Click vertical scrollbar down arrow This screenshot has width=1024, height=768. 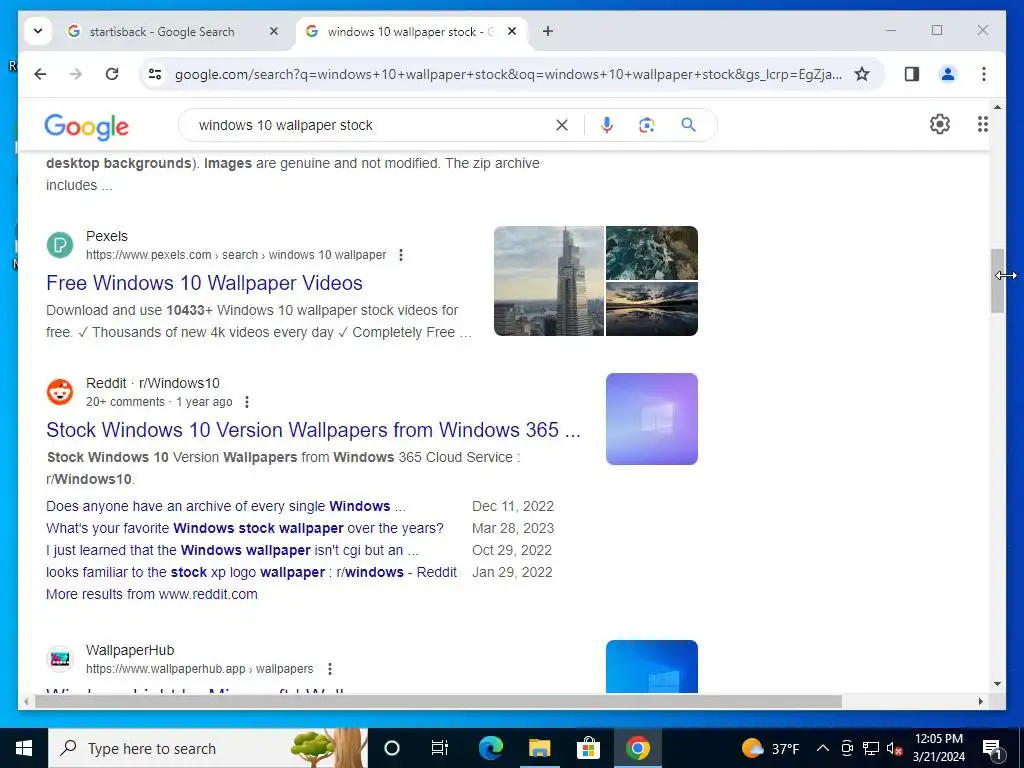click(997, 684)
